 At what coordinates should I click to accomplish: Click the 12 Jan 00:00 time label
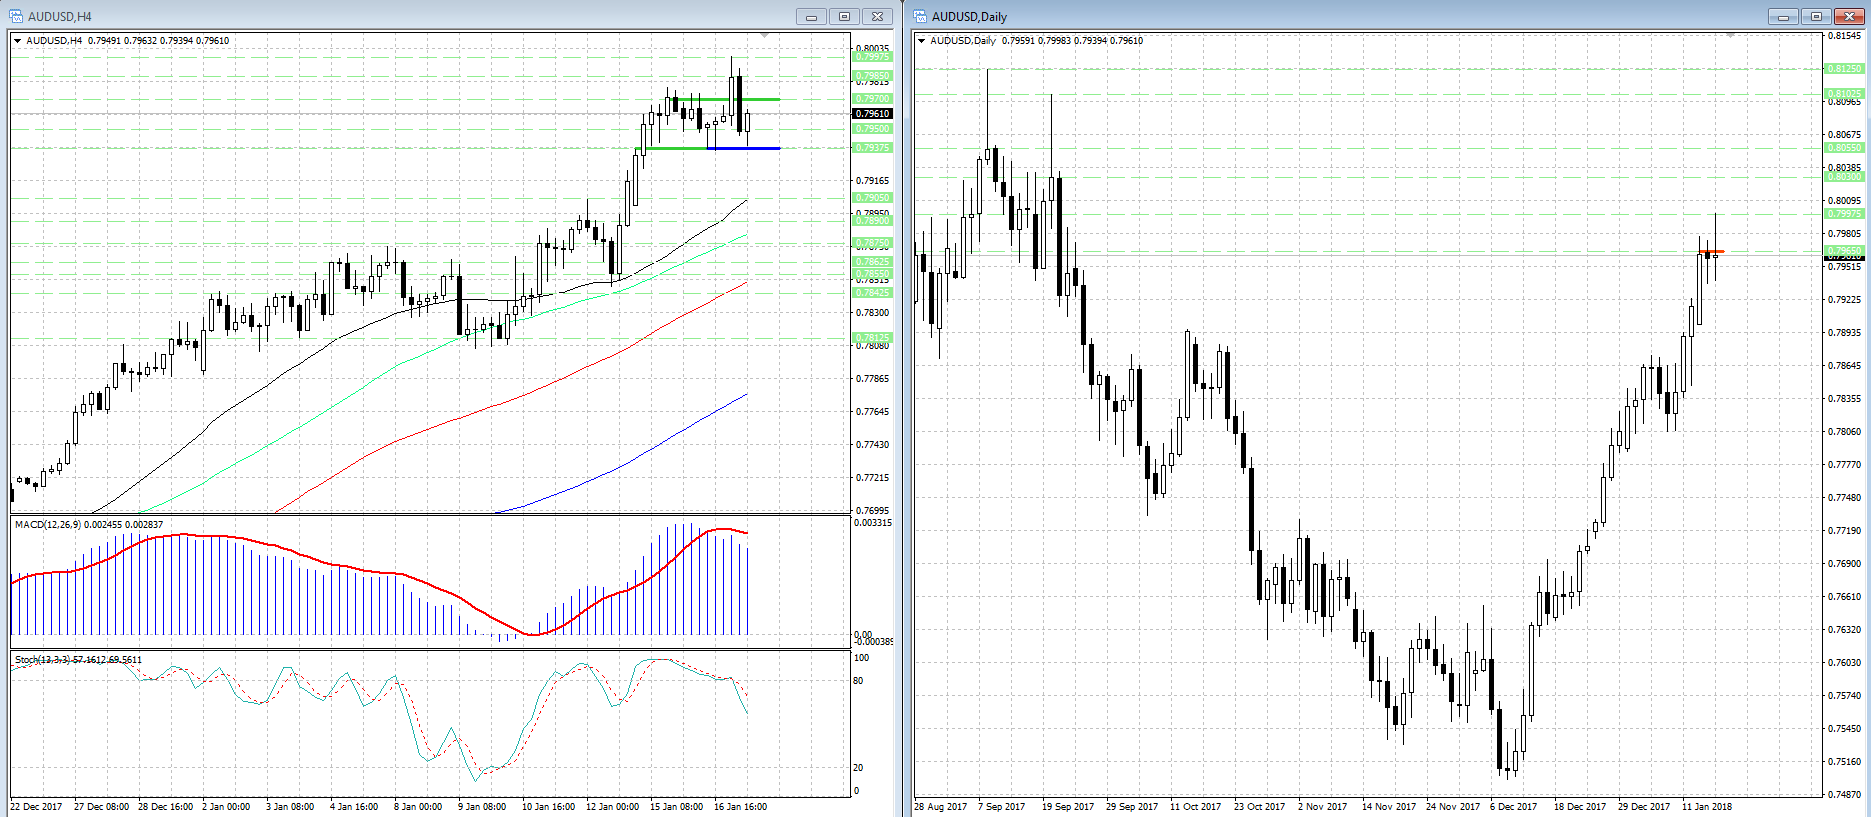click(612, 807)
